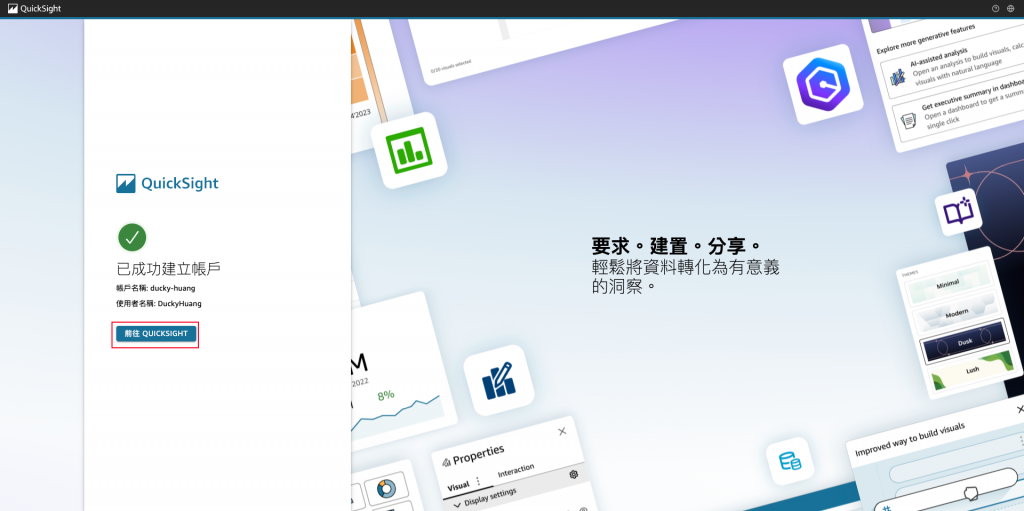
Task: Click the large QuickSight logo on the panel
Action: coord(167,184)
